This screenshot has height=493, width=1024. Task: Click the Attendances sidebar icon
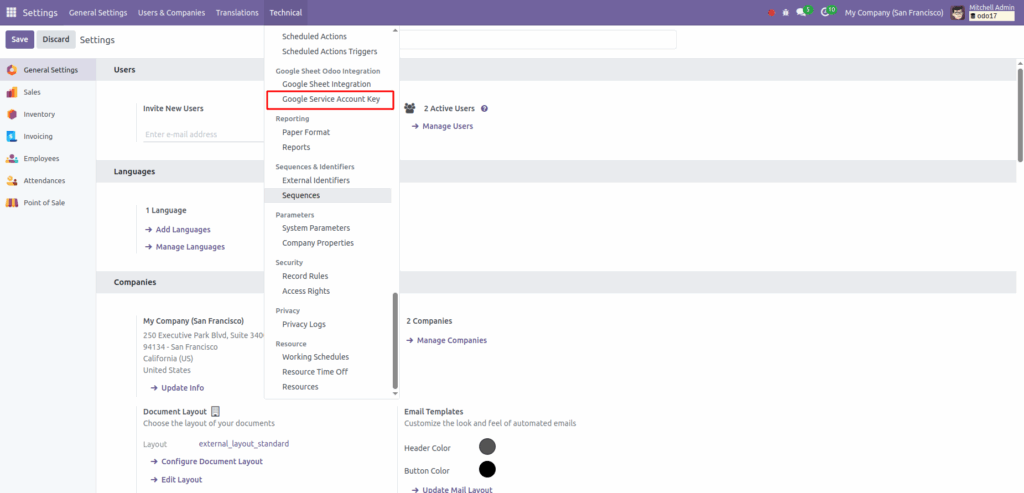11,181
